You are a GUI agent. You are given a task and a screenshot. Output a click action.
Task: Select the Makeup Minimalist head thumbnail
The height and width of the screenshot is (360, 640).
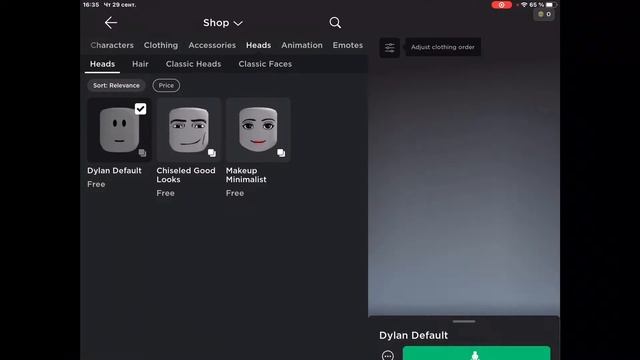258,130
